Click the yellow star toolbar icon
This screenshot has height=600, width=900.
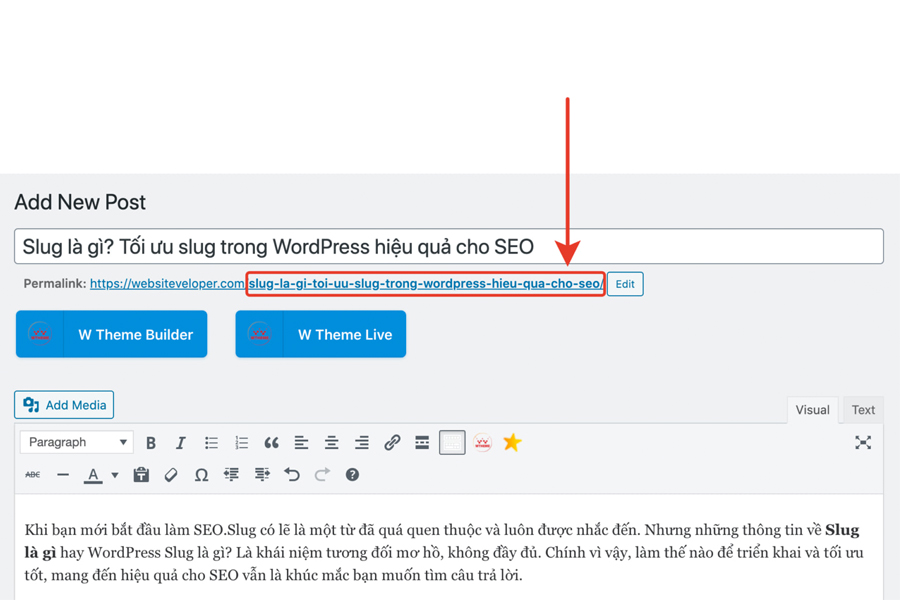[512, 442]
